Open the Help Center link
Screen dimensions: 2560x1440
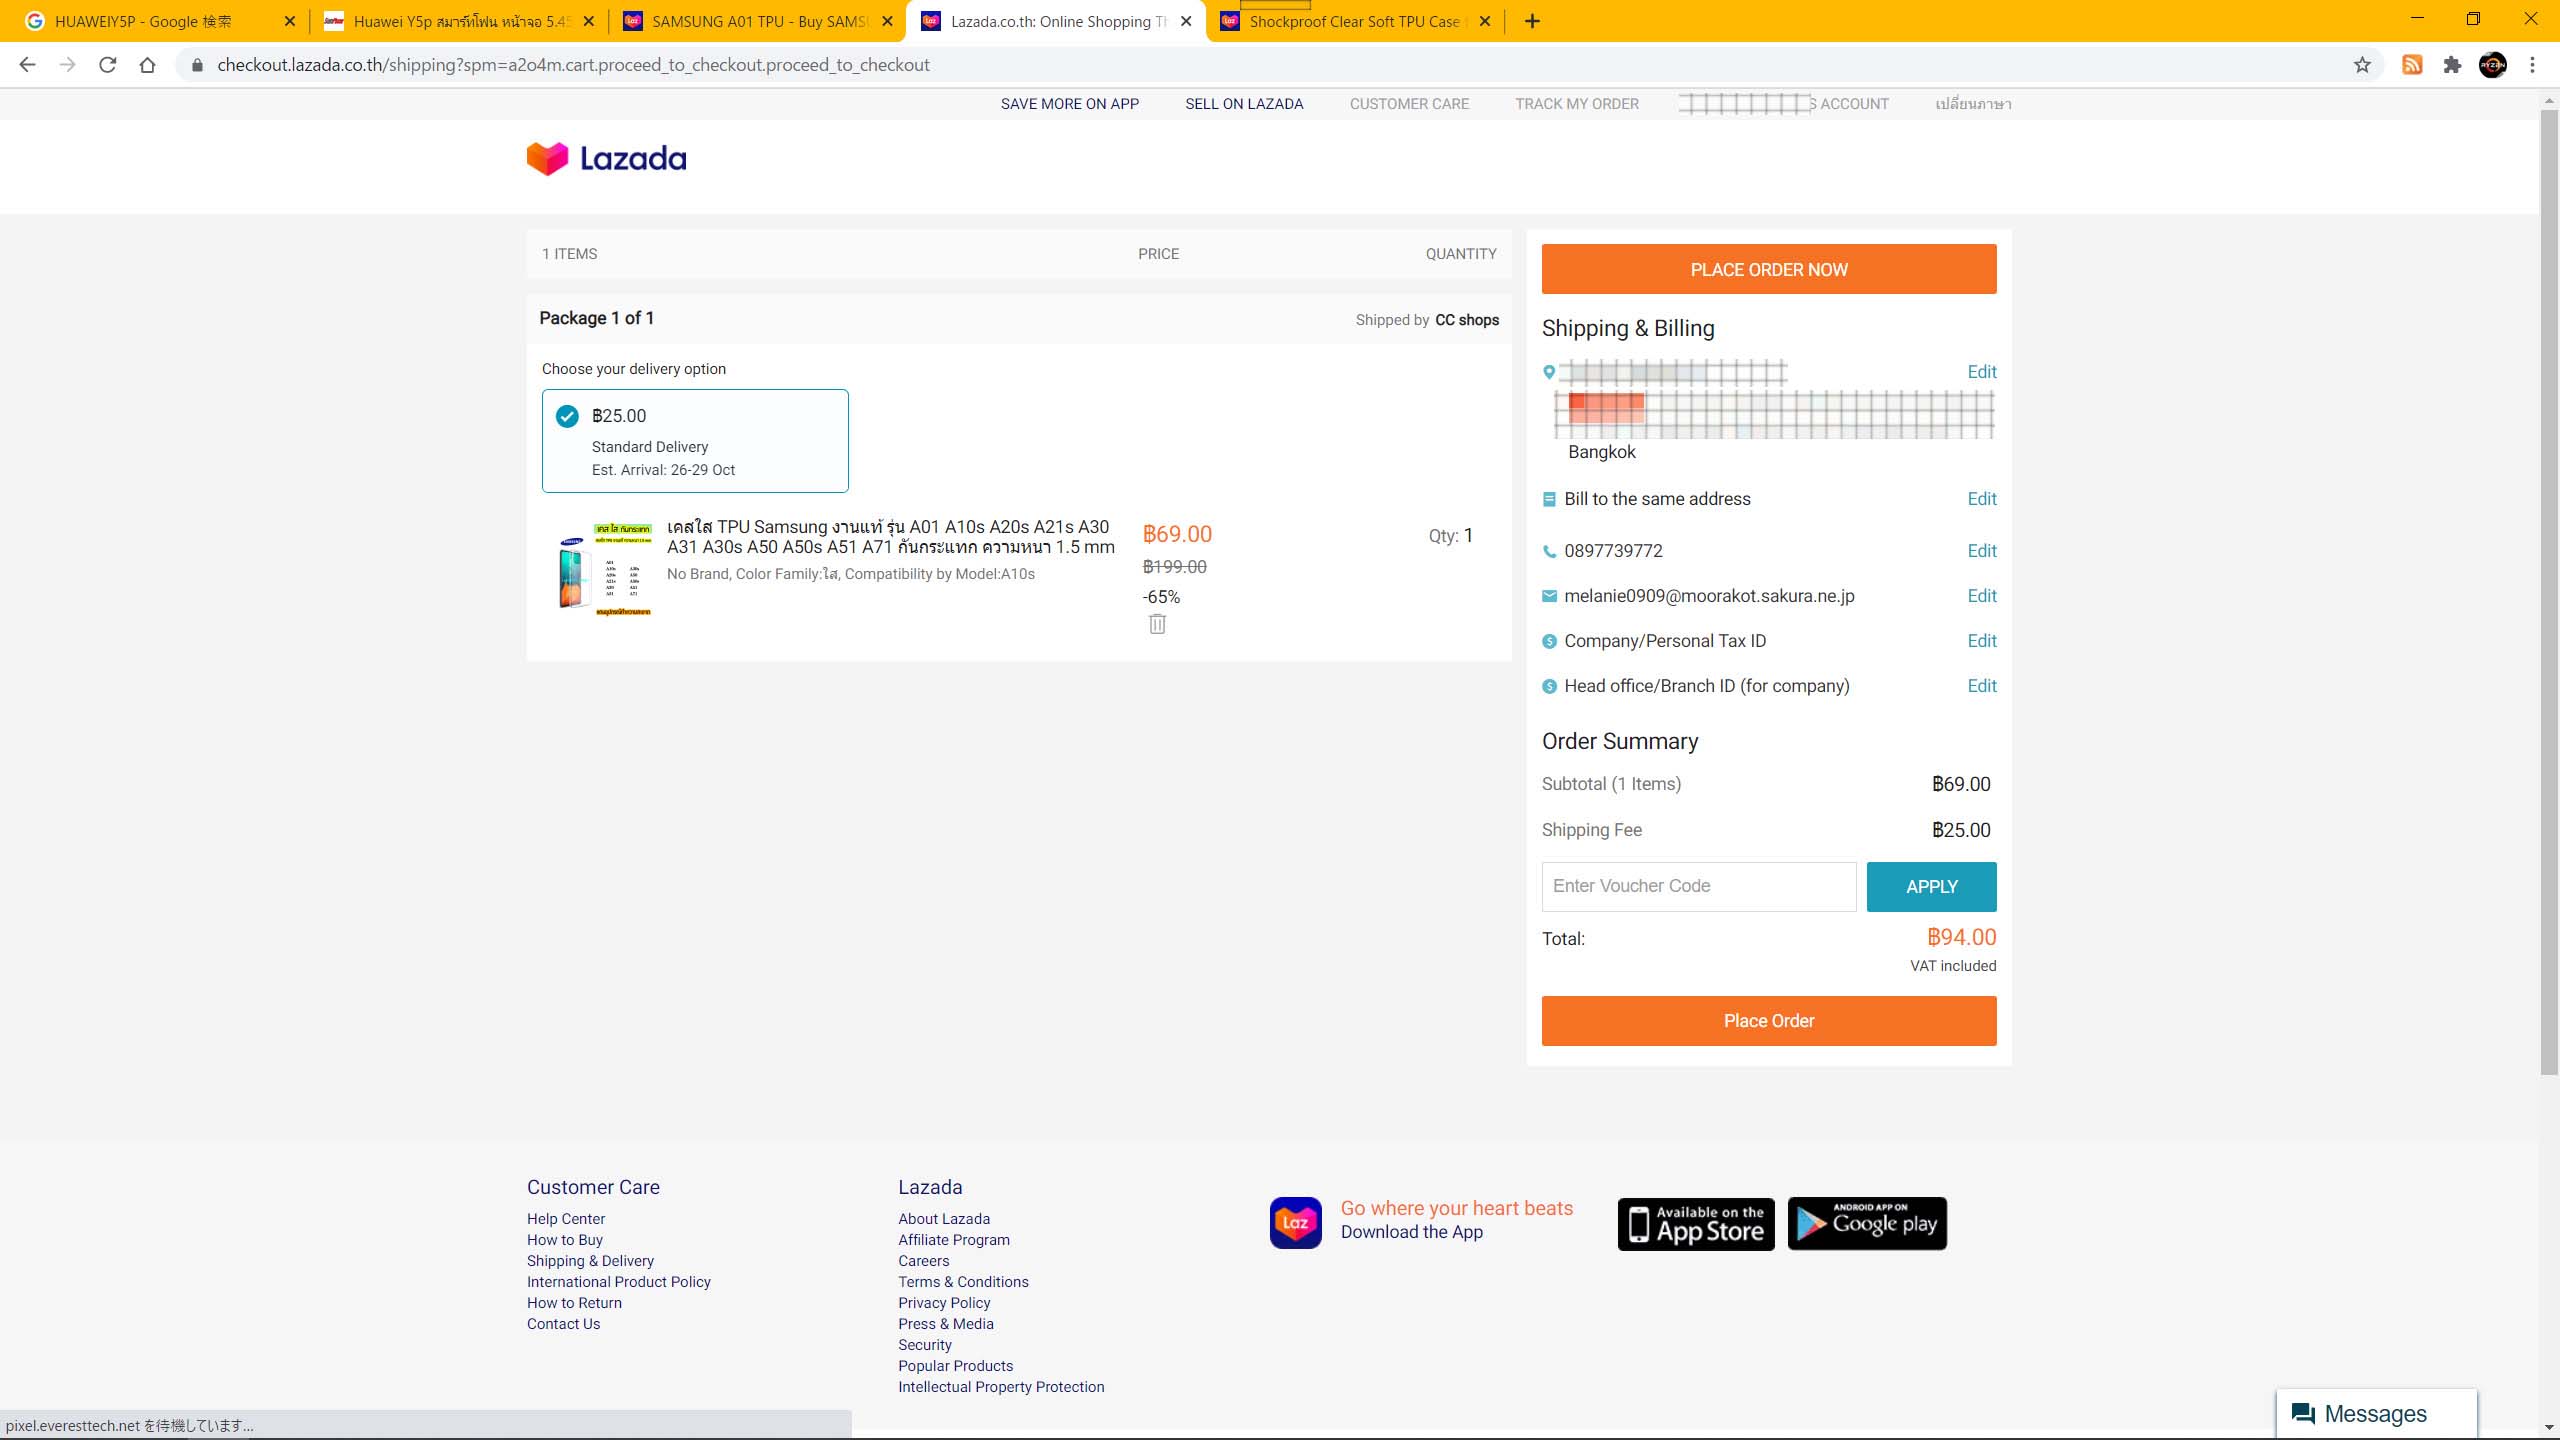coord(566,1219)
